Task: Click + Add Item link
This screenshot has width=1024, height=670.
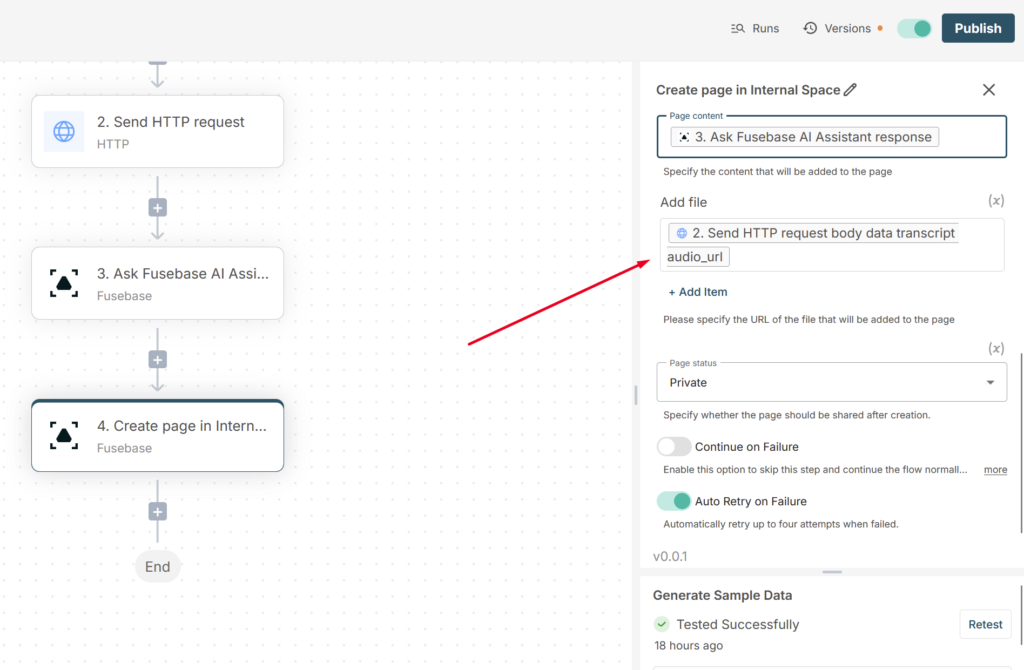Action: point(697,292)
